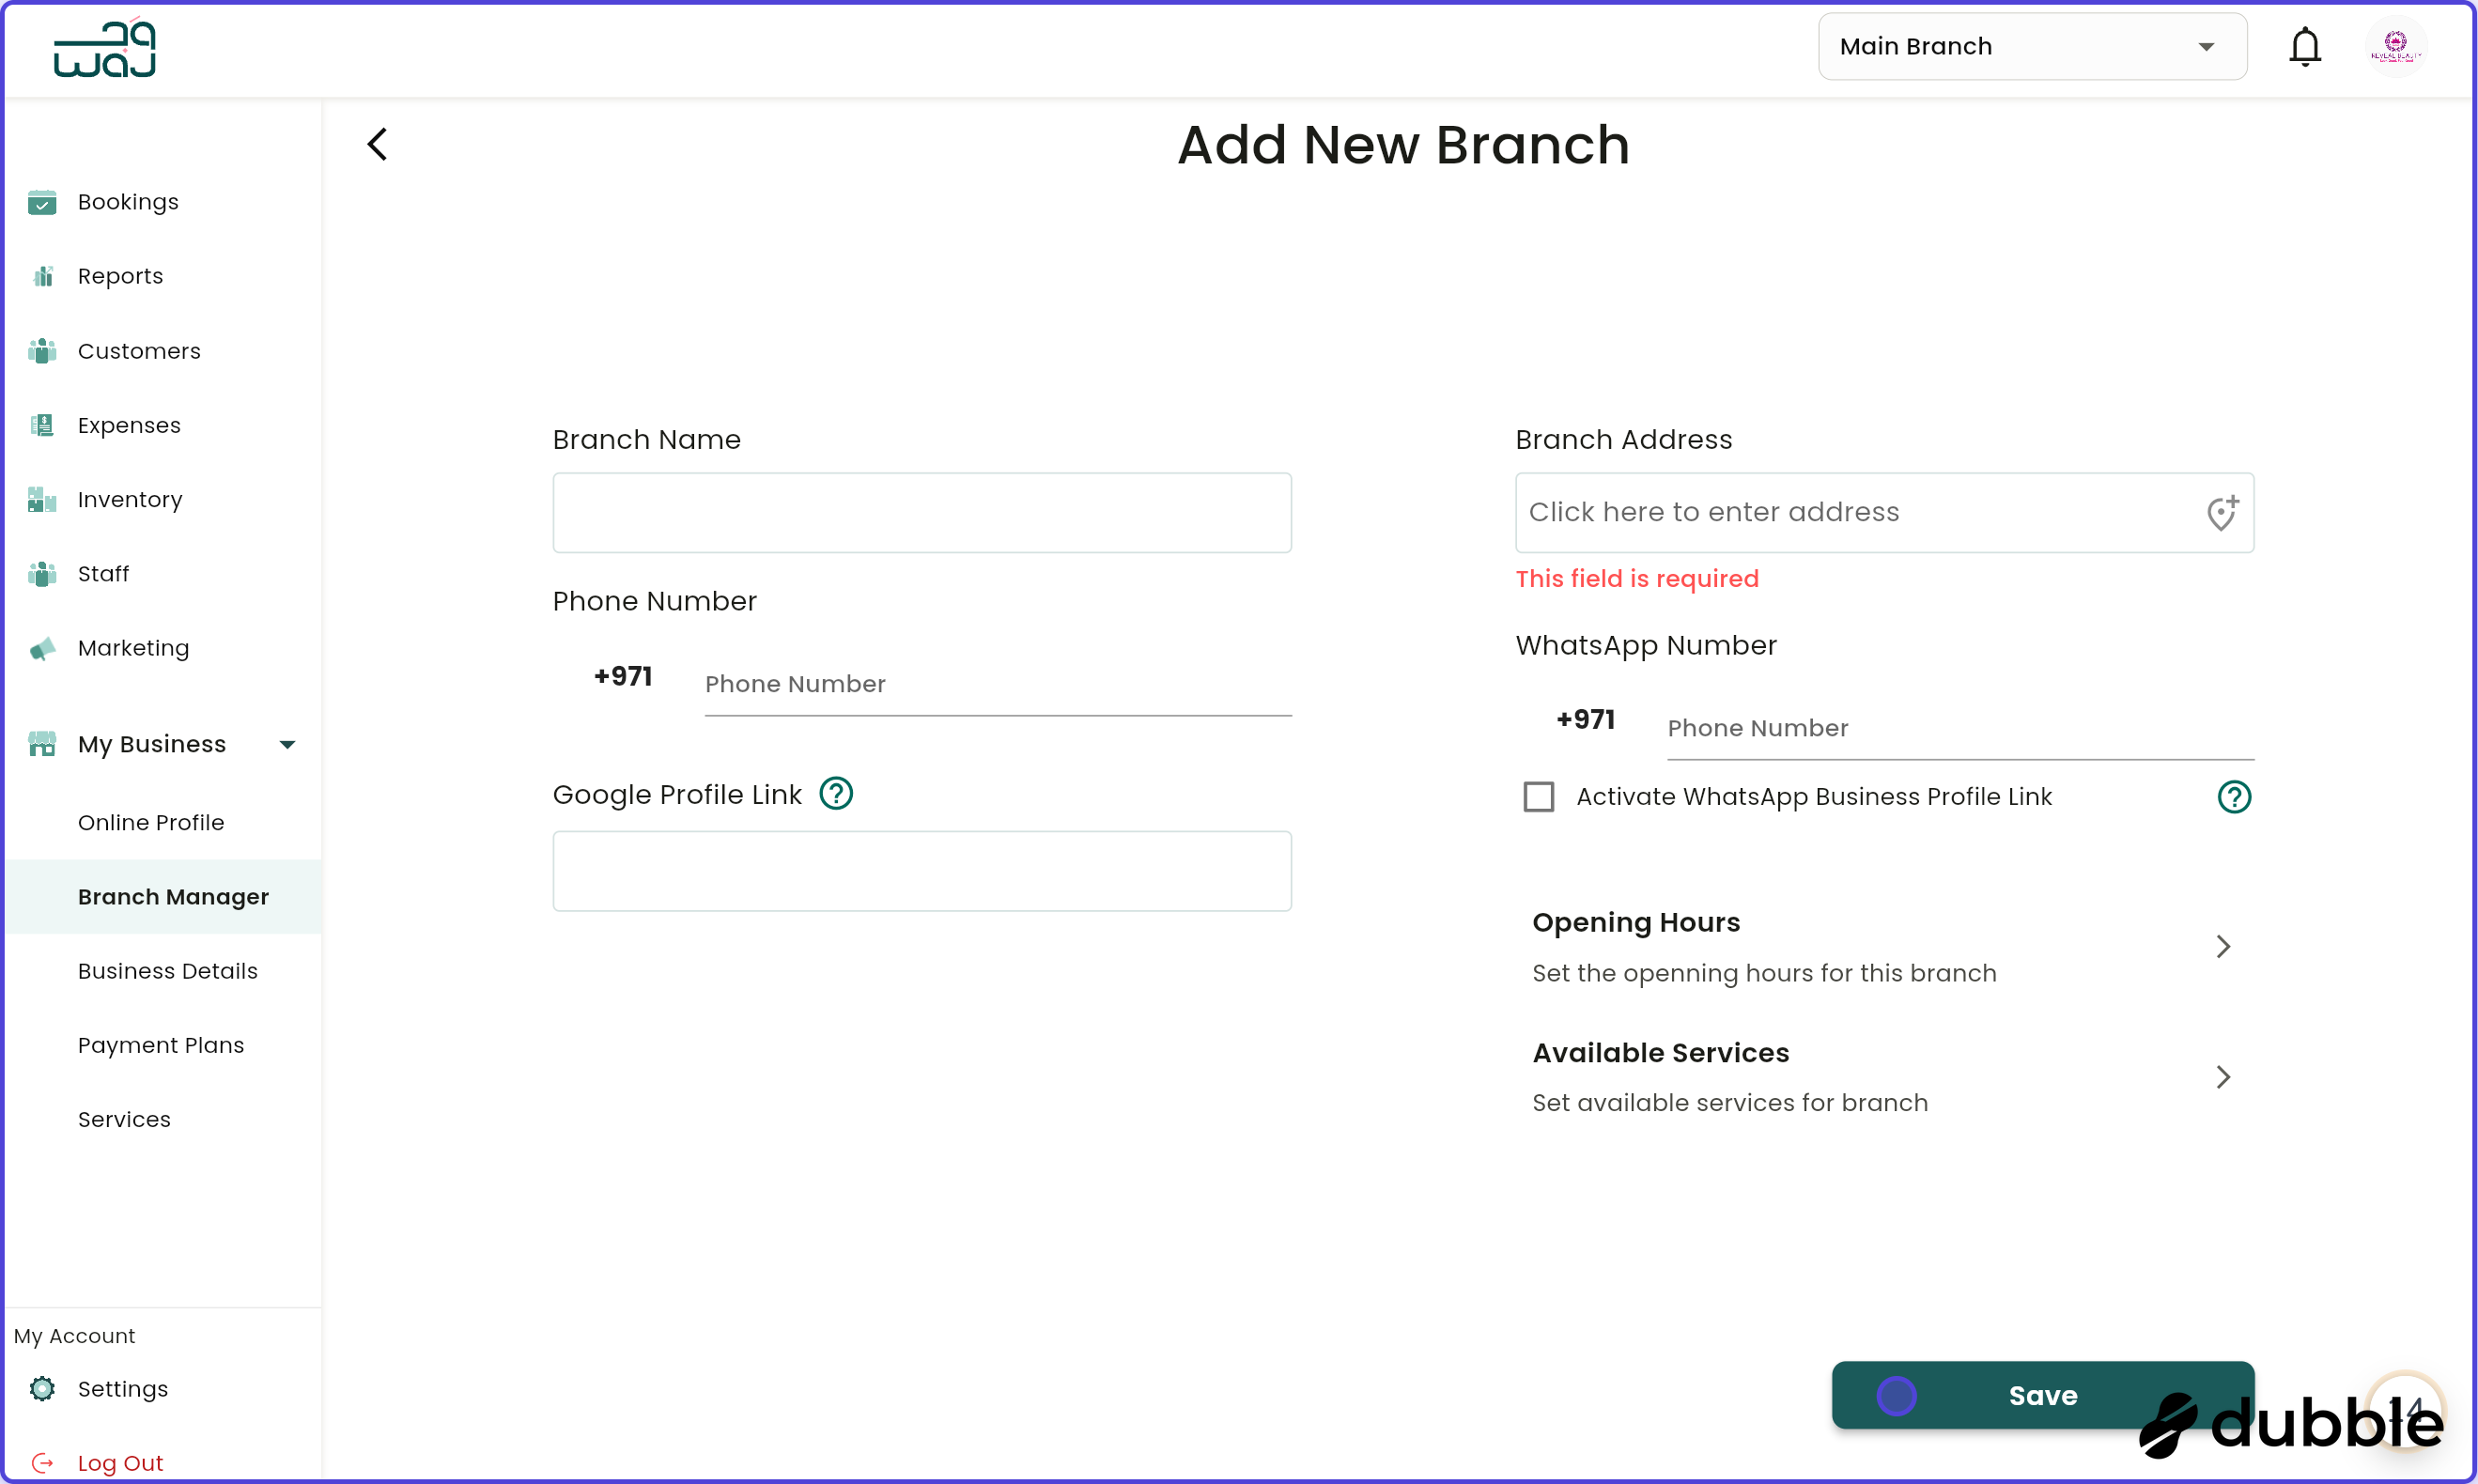Open the Google Profile Link help tooltip
This screenshot has height=1484, width=2478.
837,792
